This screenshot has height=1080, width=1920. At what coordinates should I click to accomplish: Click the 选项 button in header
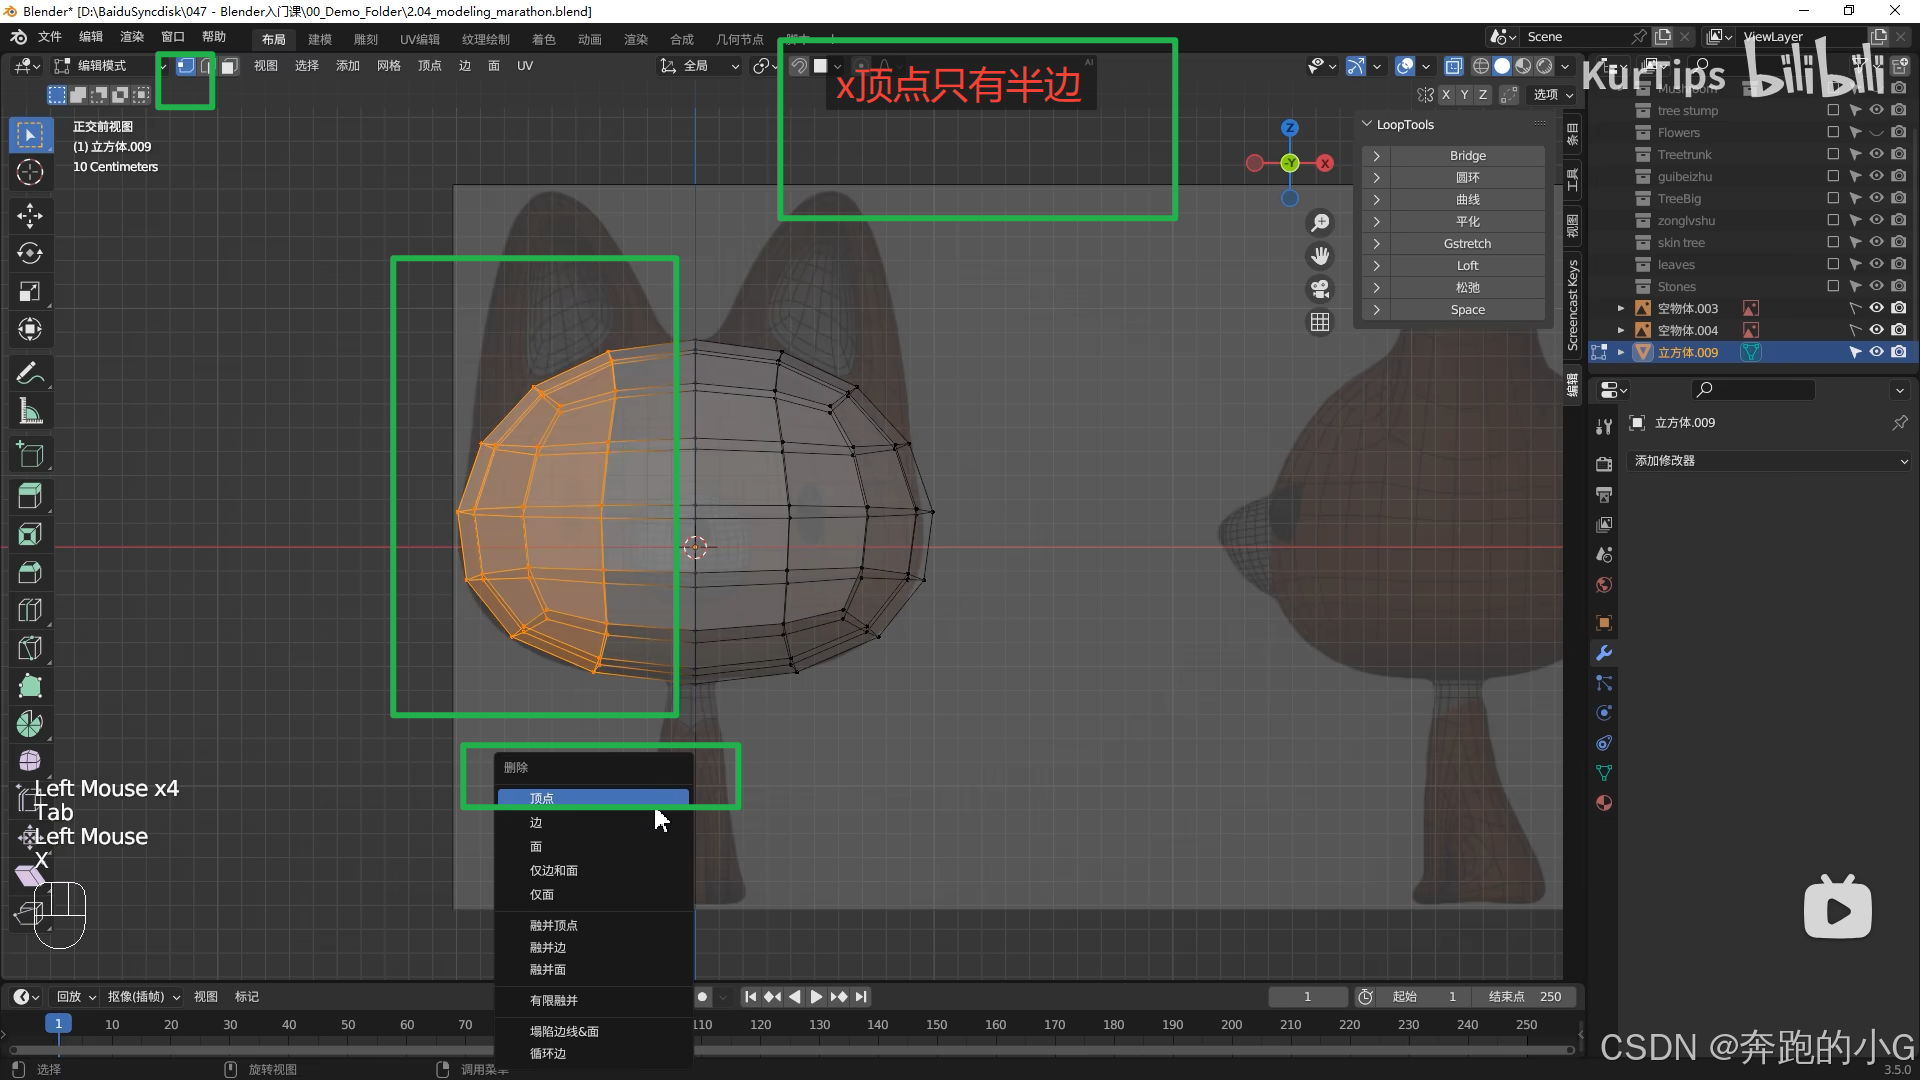pyautogui.click(x=1553, y=94)
